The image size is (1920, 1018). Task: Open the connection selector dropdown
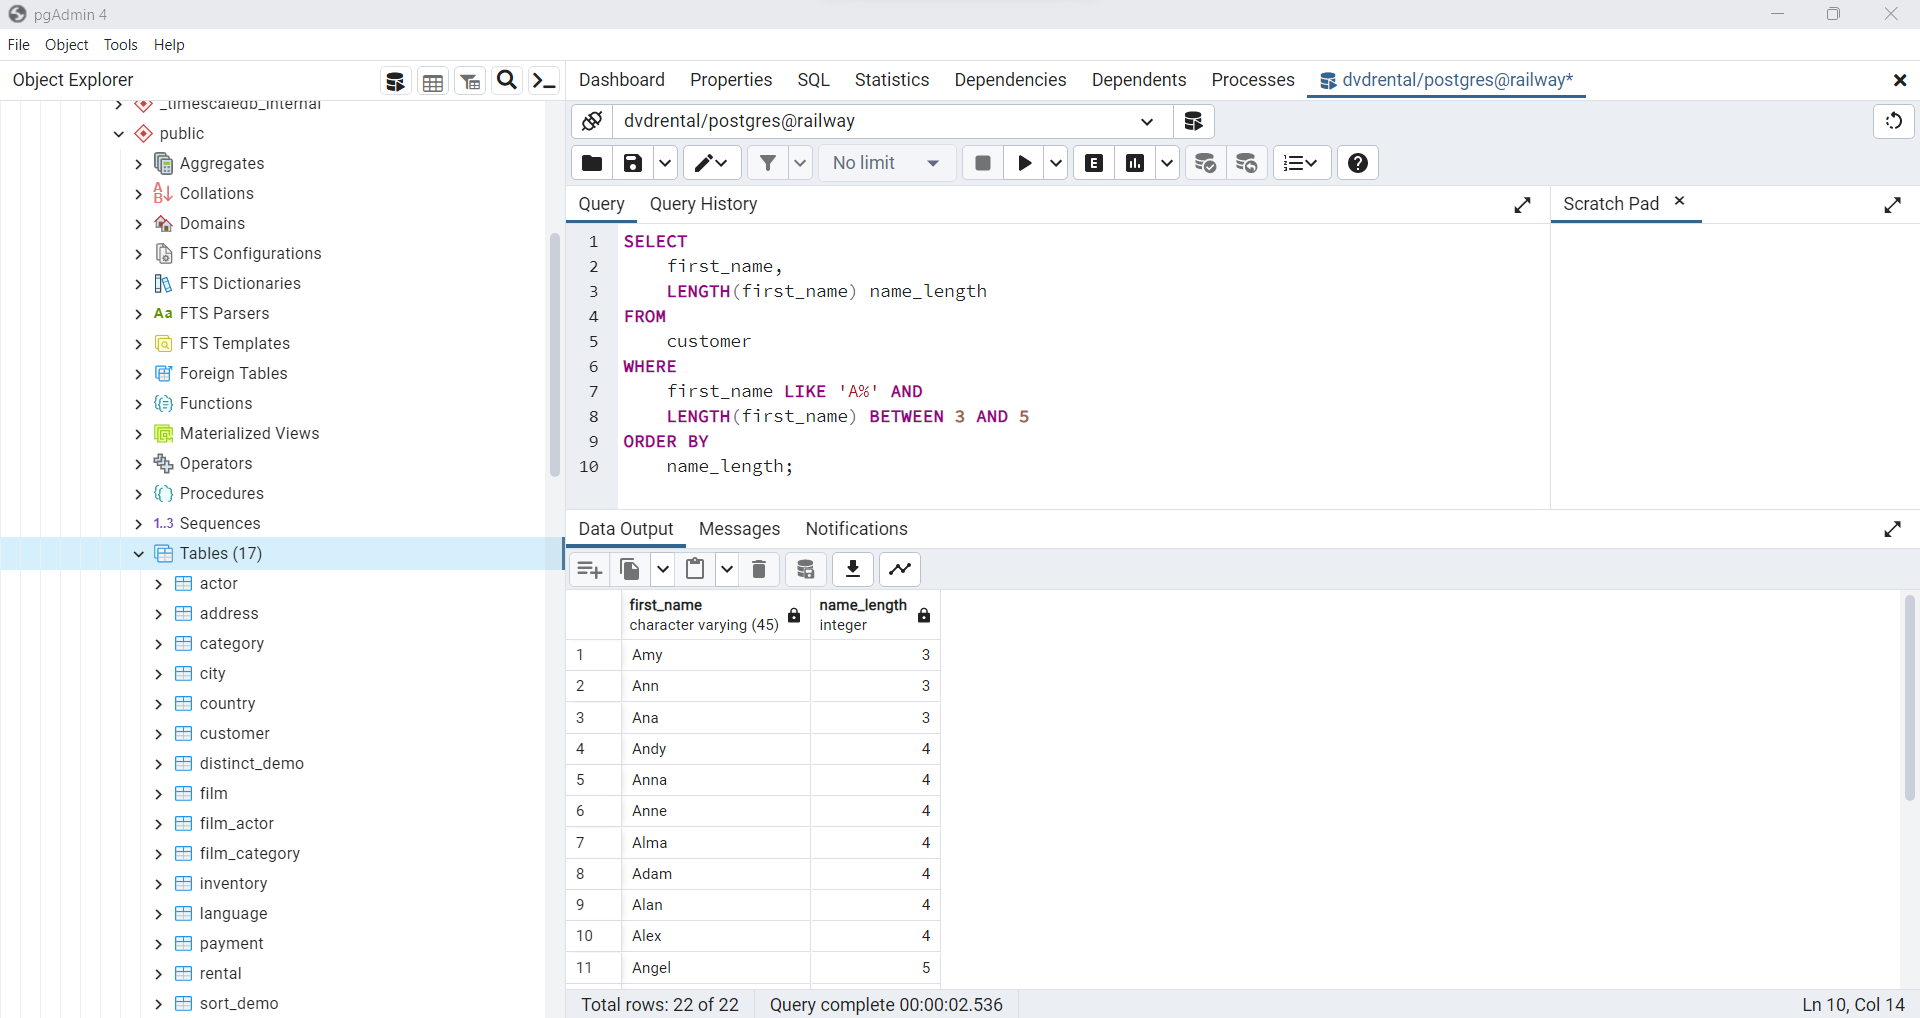[x=1147, y=121]
